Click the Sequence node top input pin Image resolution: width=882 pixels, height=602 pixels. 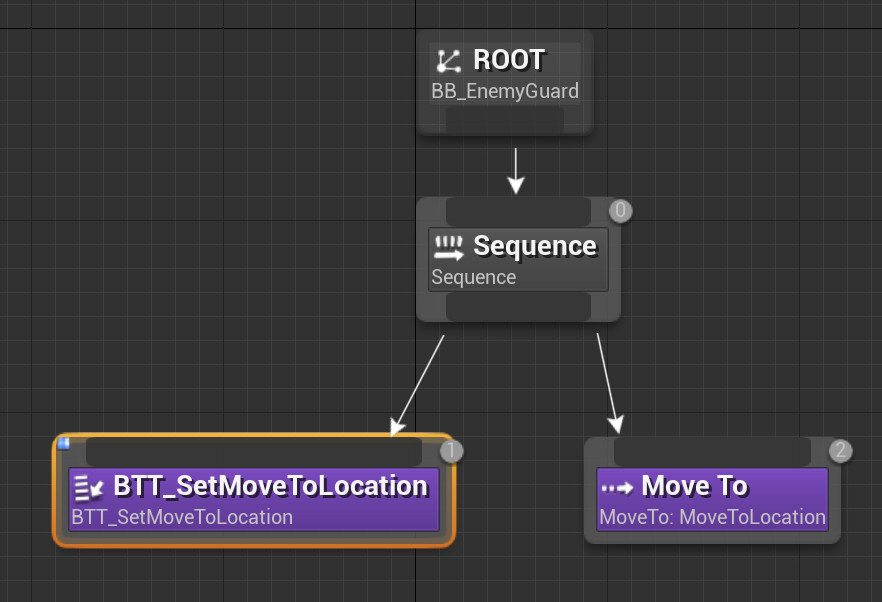click(x=518, y=211)
